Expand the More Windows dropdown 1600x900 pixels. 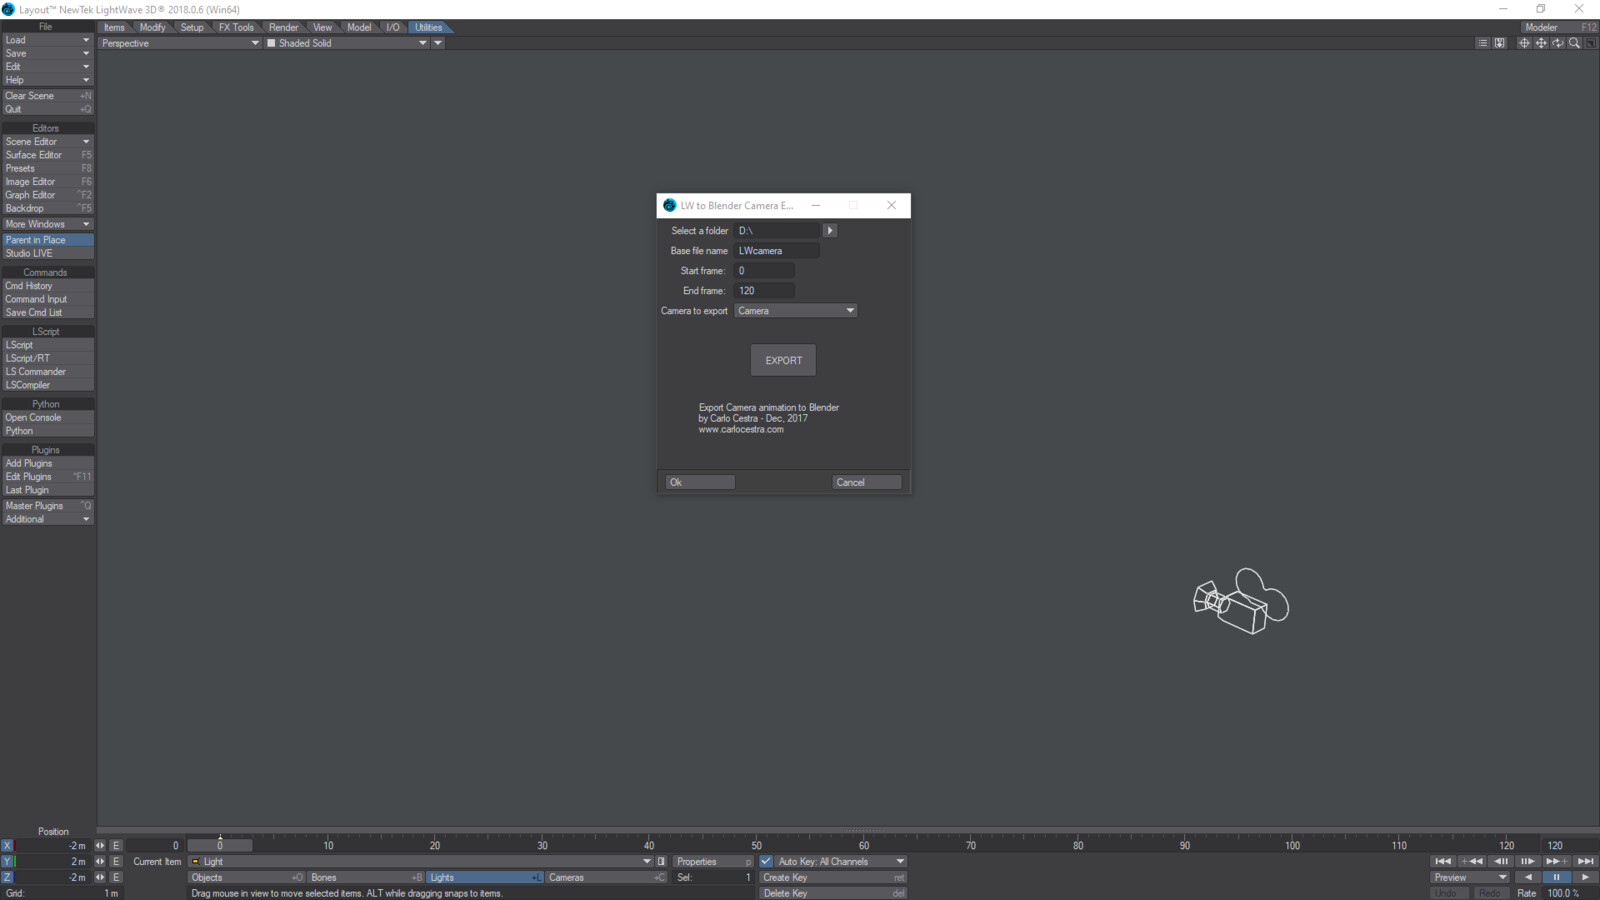coord(47,224)
